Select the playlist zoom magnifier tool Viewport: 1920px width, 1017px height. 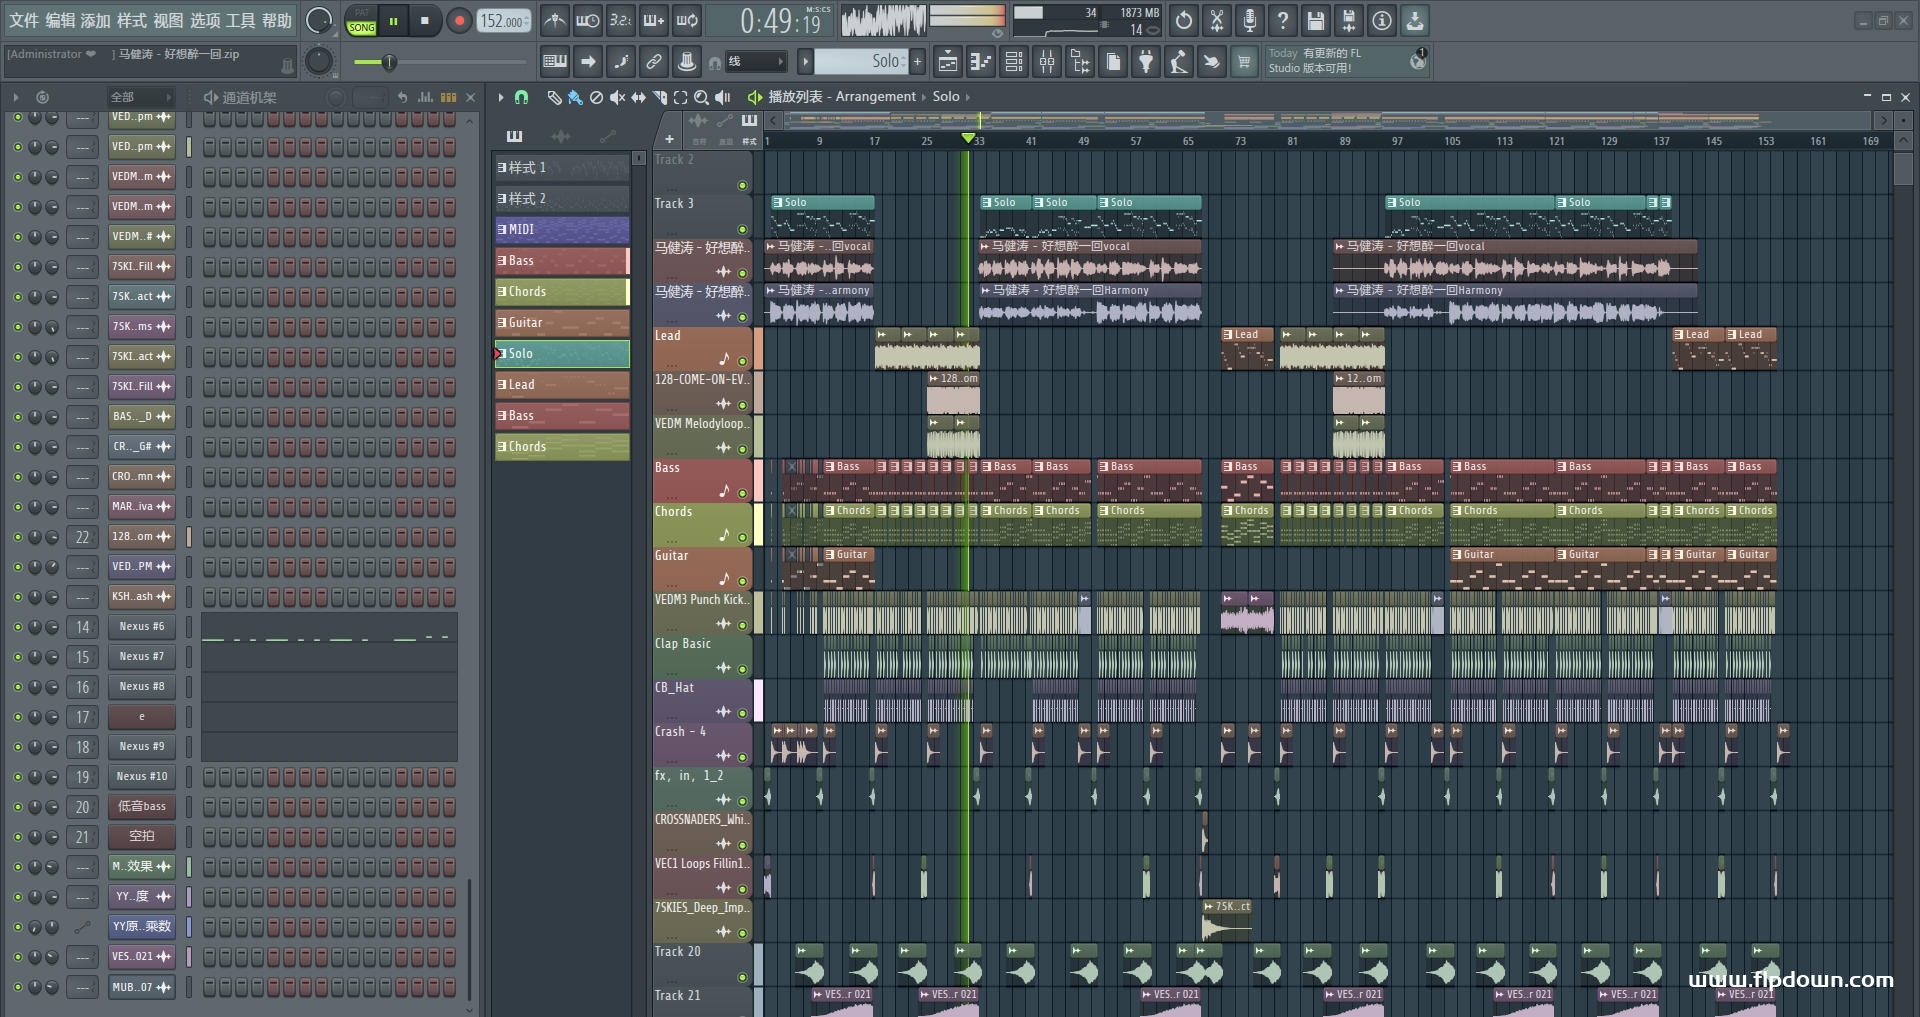702,97
